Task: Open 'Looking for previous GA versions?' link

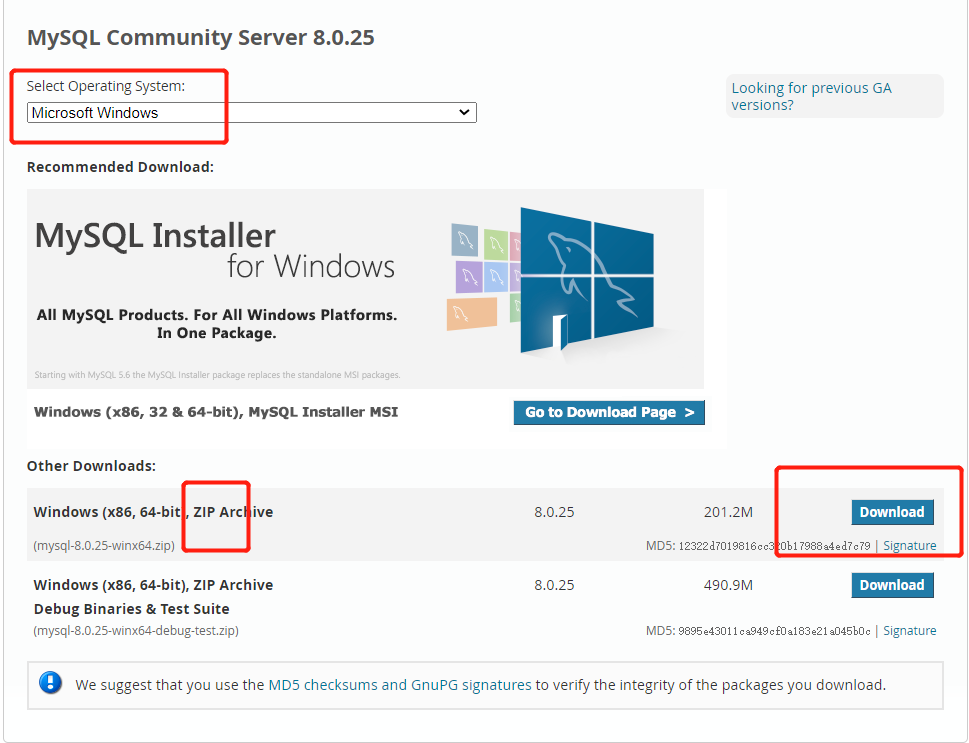Action: (811, 96)
